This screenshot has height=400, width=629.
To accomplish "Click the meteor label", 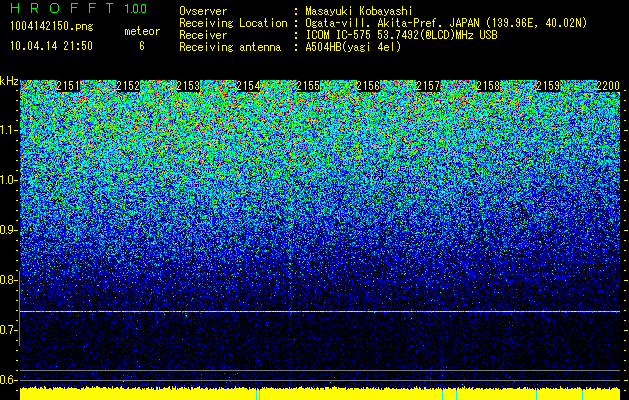I will (142, 31).
